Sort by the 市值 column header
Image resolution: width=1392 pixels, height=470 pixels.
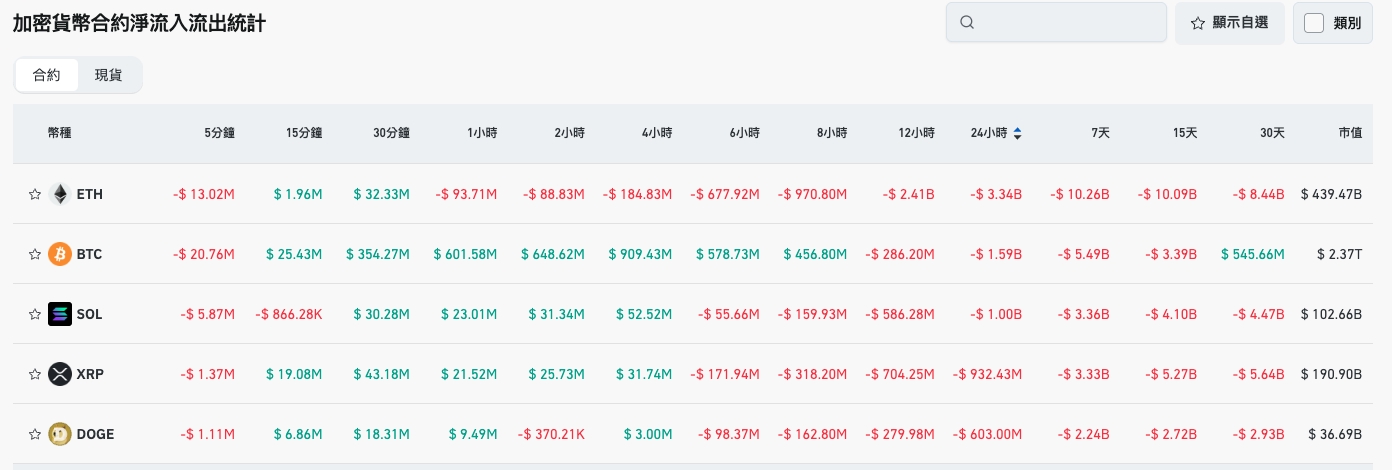coord(1350,133)
